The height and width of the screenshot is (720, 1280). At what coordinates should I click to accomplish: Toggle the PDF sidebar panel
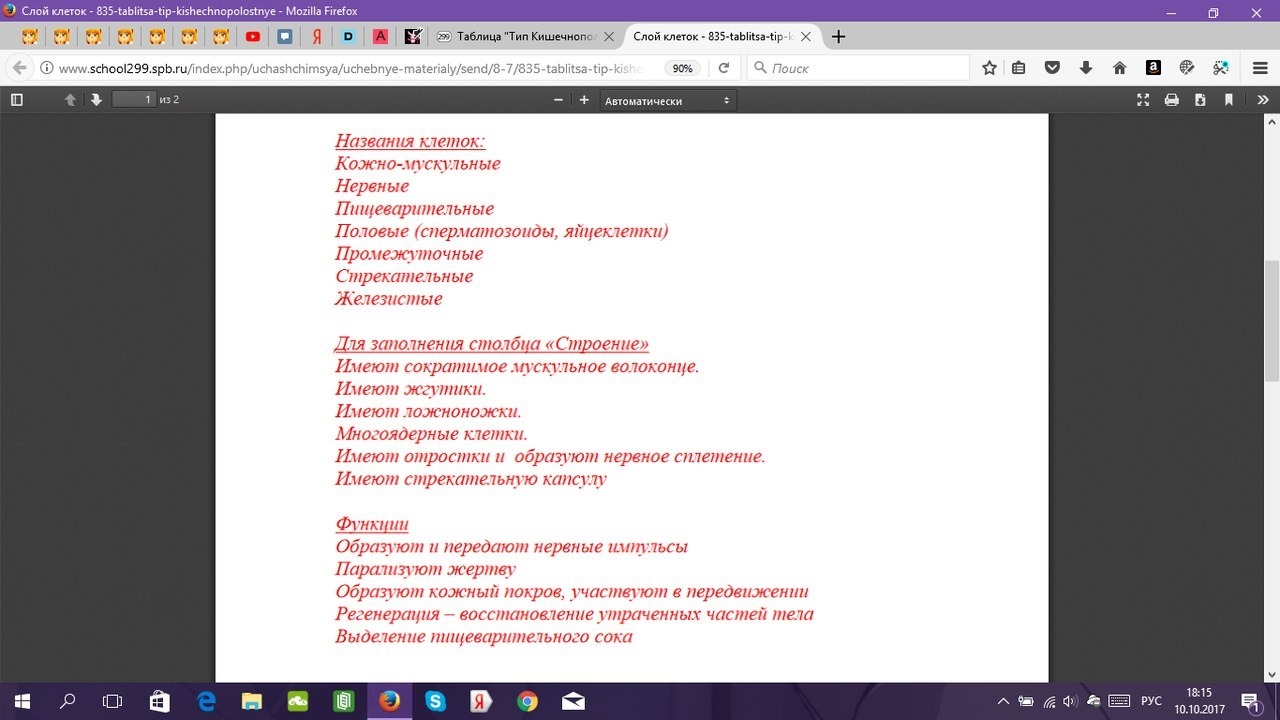(x=16, y=100)
